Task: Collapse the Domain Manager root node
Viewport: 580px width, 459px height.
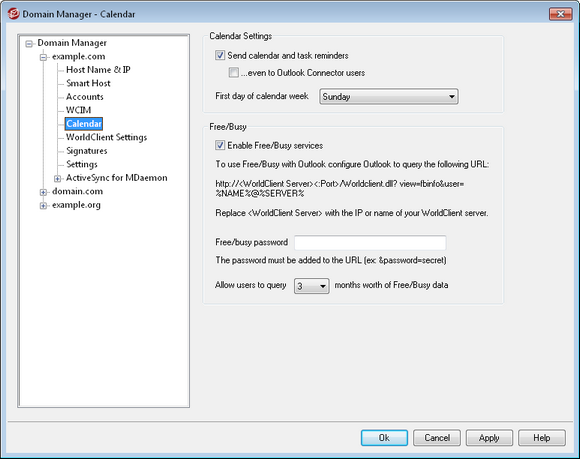Action: click(29, 44)
